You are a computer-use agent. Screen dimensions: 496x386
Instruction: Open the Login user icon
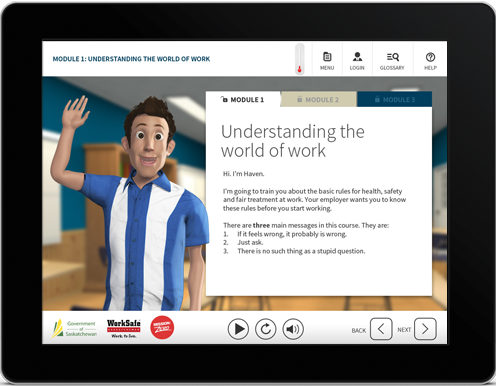[357, 57]
